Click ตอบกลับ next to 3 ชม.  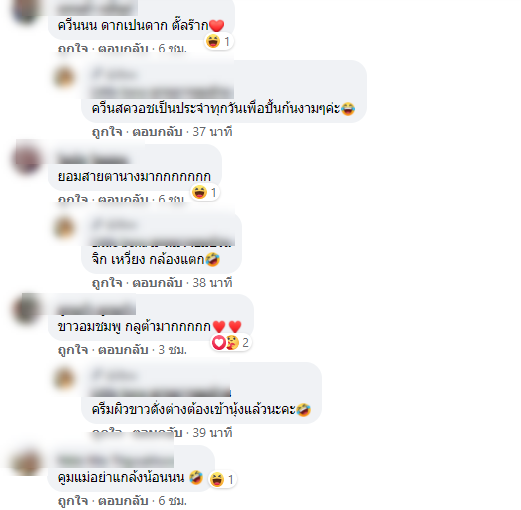click(123, 350)
